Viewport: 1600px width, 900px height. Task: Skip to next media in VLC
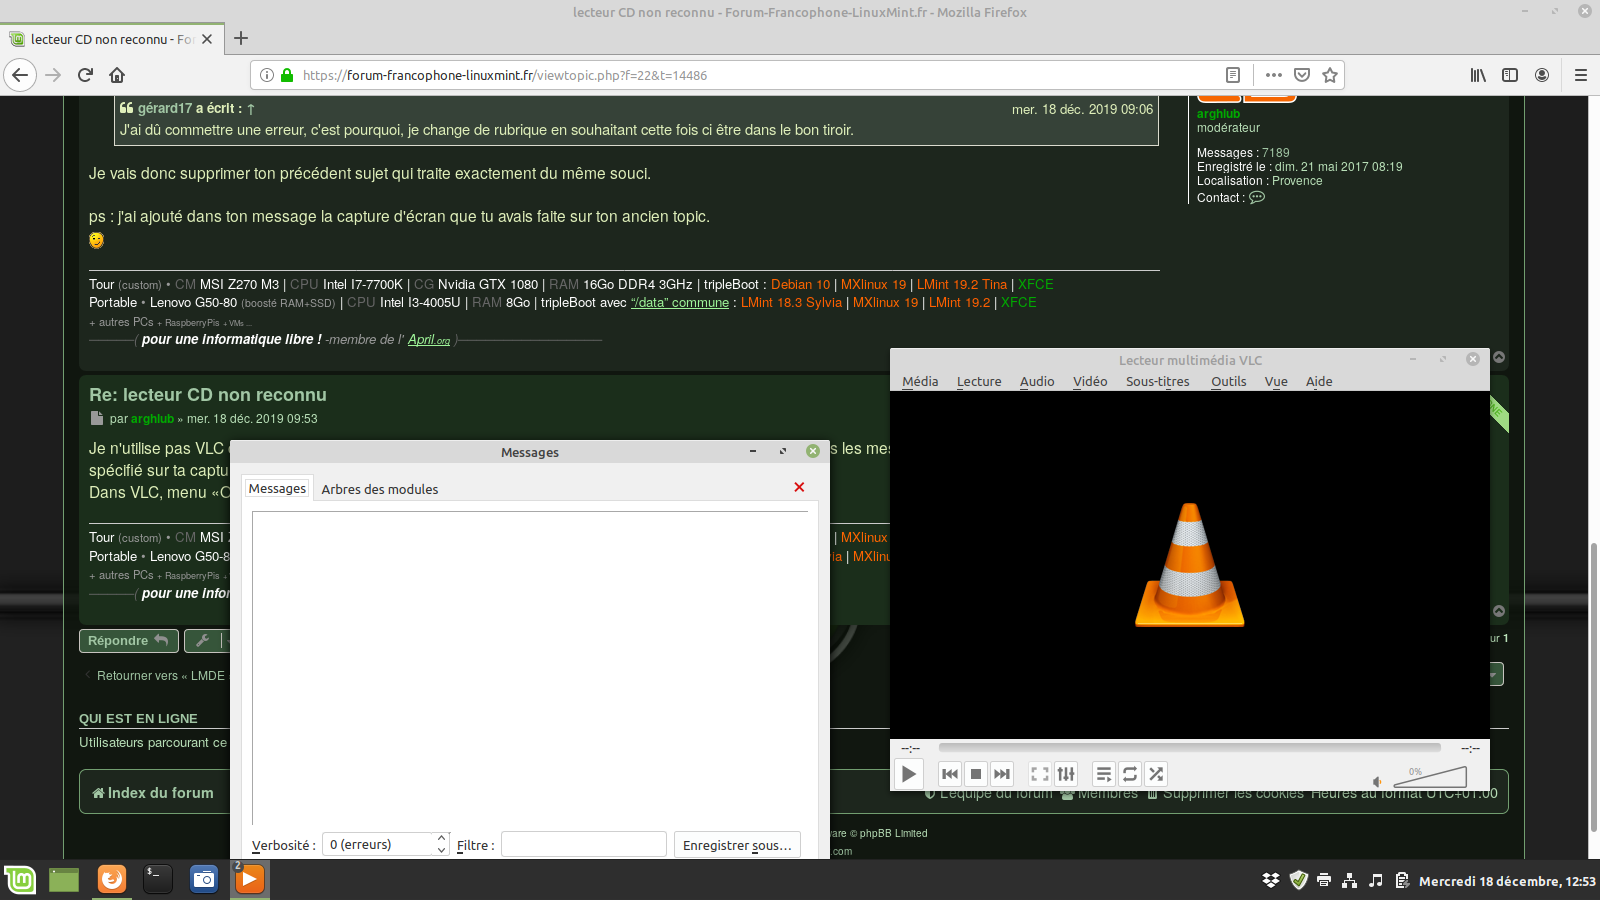1002,774
